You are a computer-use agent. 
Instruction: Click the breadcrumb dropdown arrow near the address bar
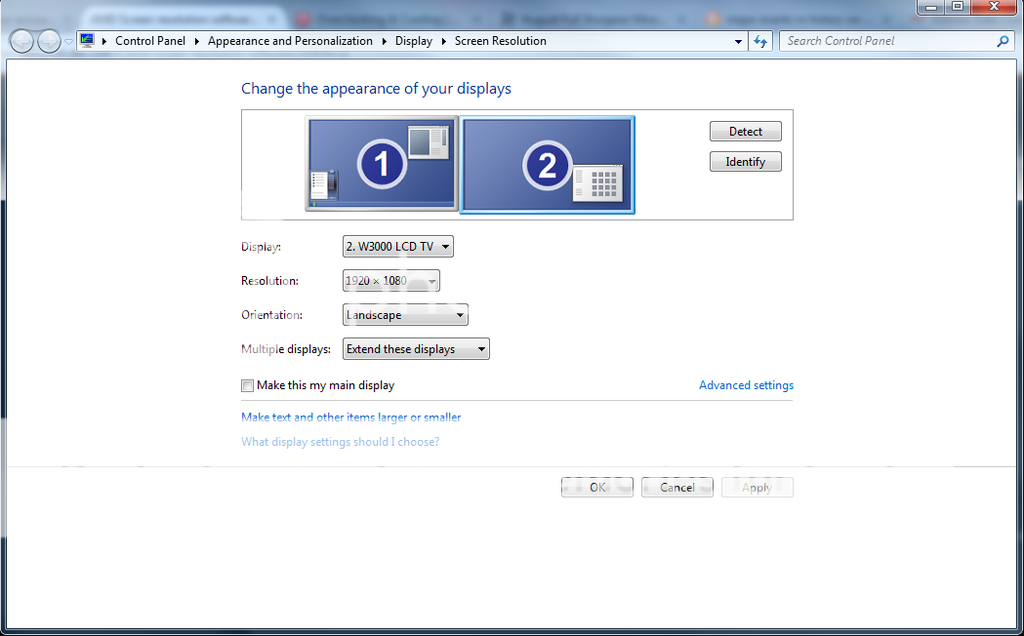tap(738, 41)
